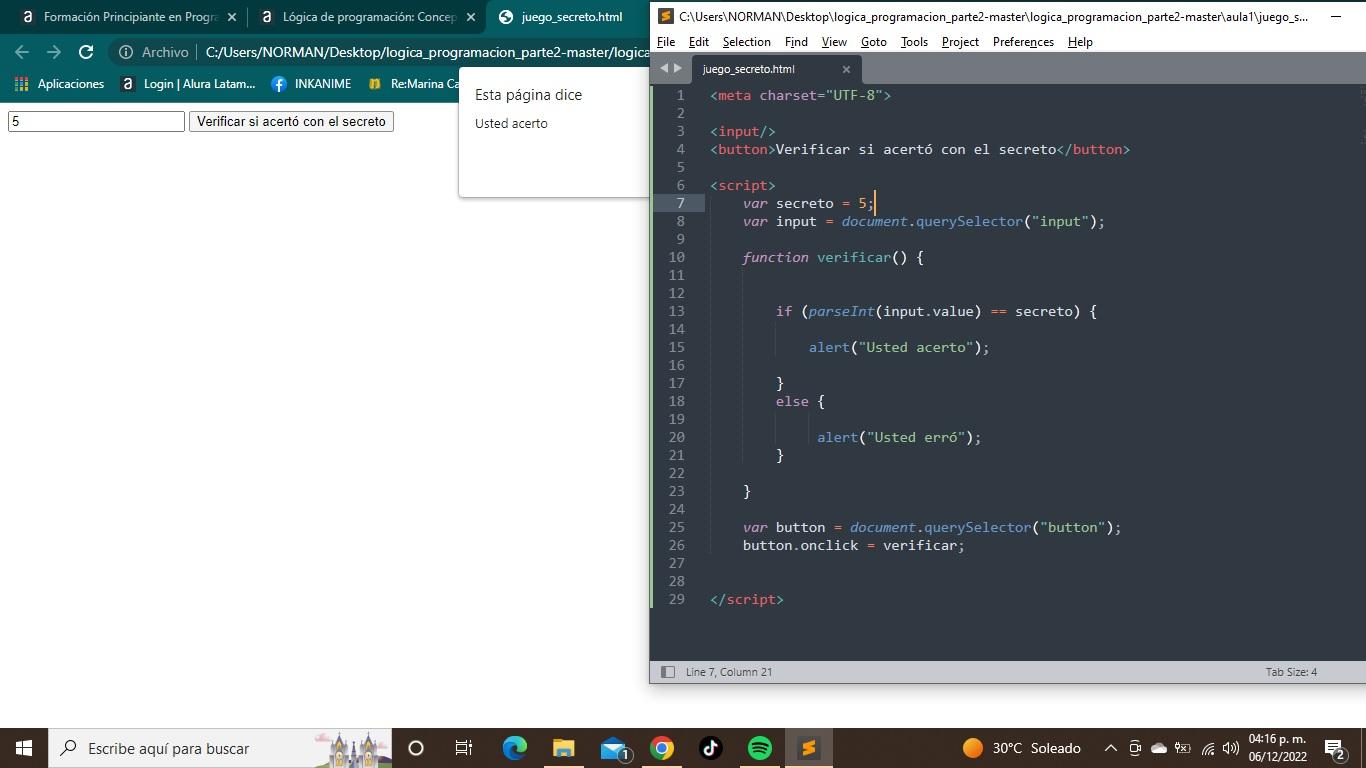Screen dimensions: 1366x768
Task: Open the INKANIME bookmark
Action: point(311,84)
